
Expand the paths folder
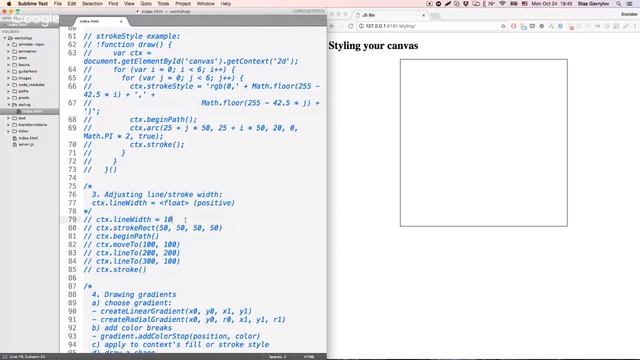click(9, 91)
